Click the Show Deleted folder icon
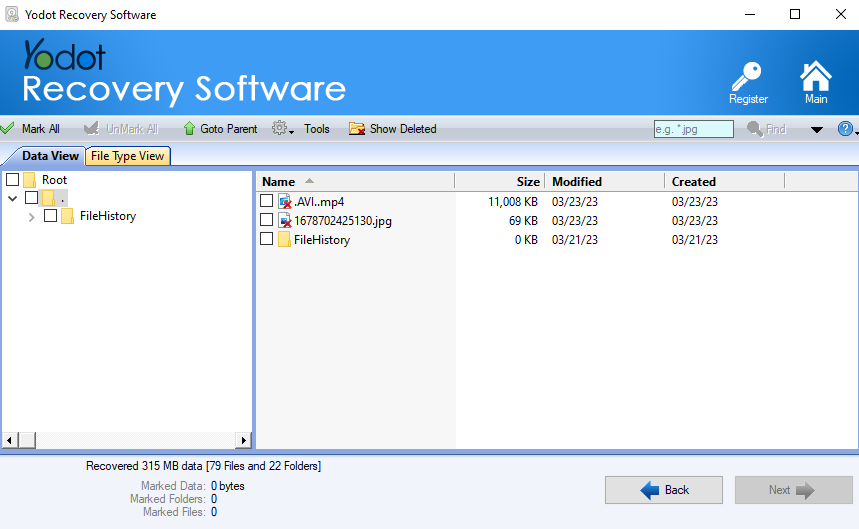 tap(357, 129)
